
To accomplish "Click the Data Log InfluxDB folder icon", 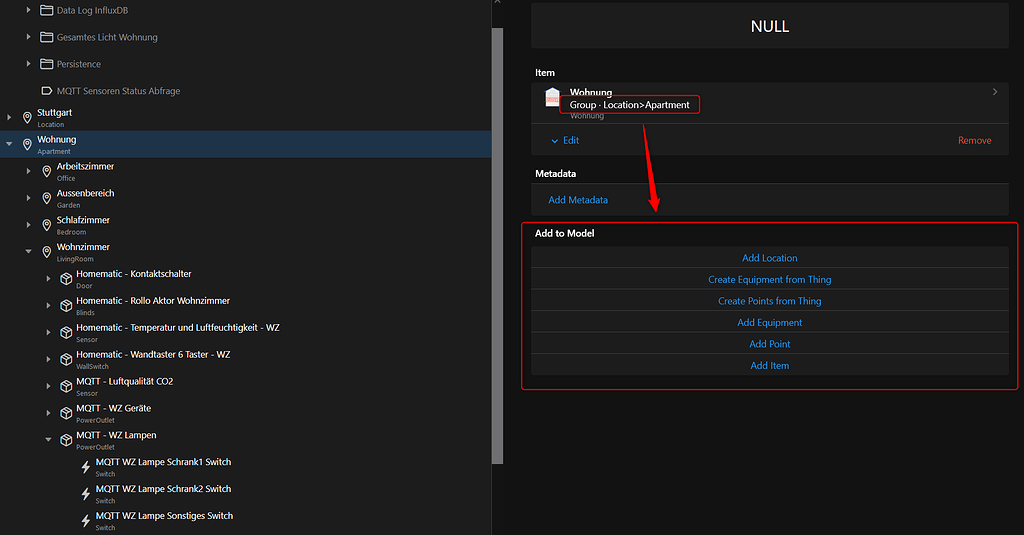I will (x=47, y=10).
